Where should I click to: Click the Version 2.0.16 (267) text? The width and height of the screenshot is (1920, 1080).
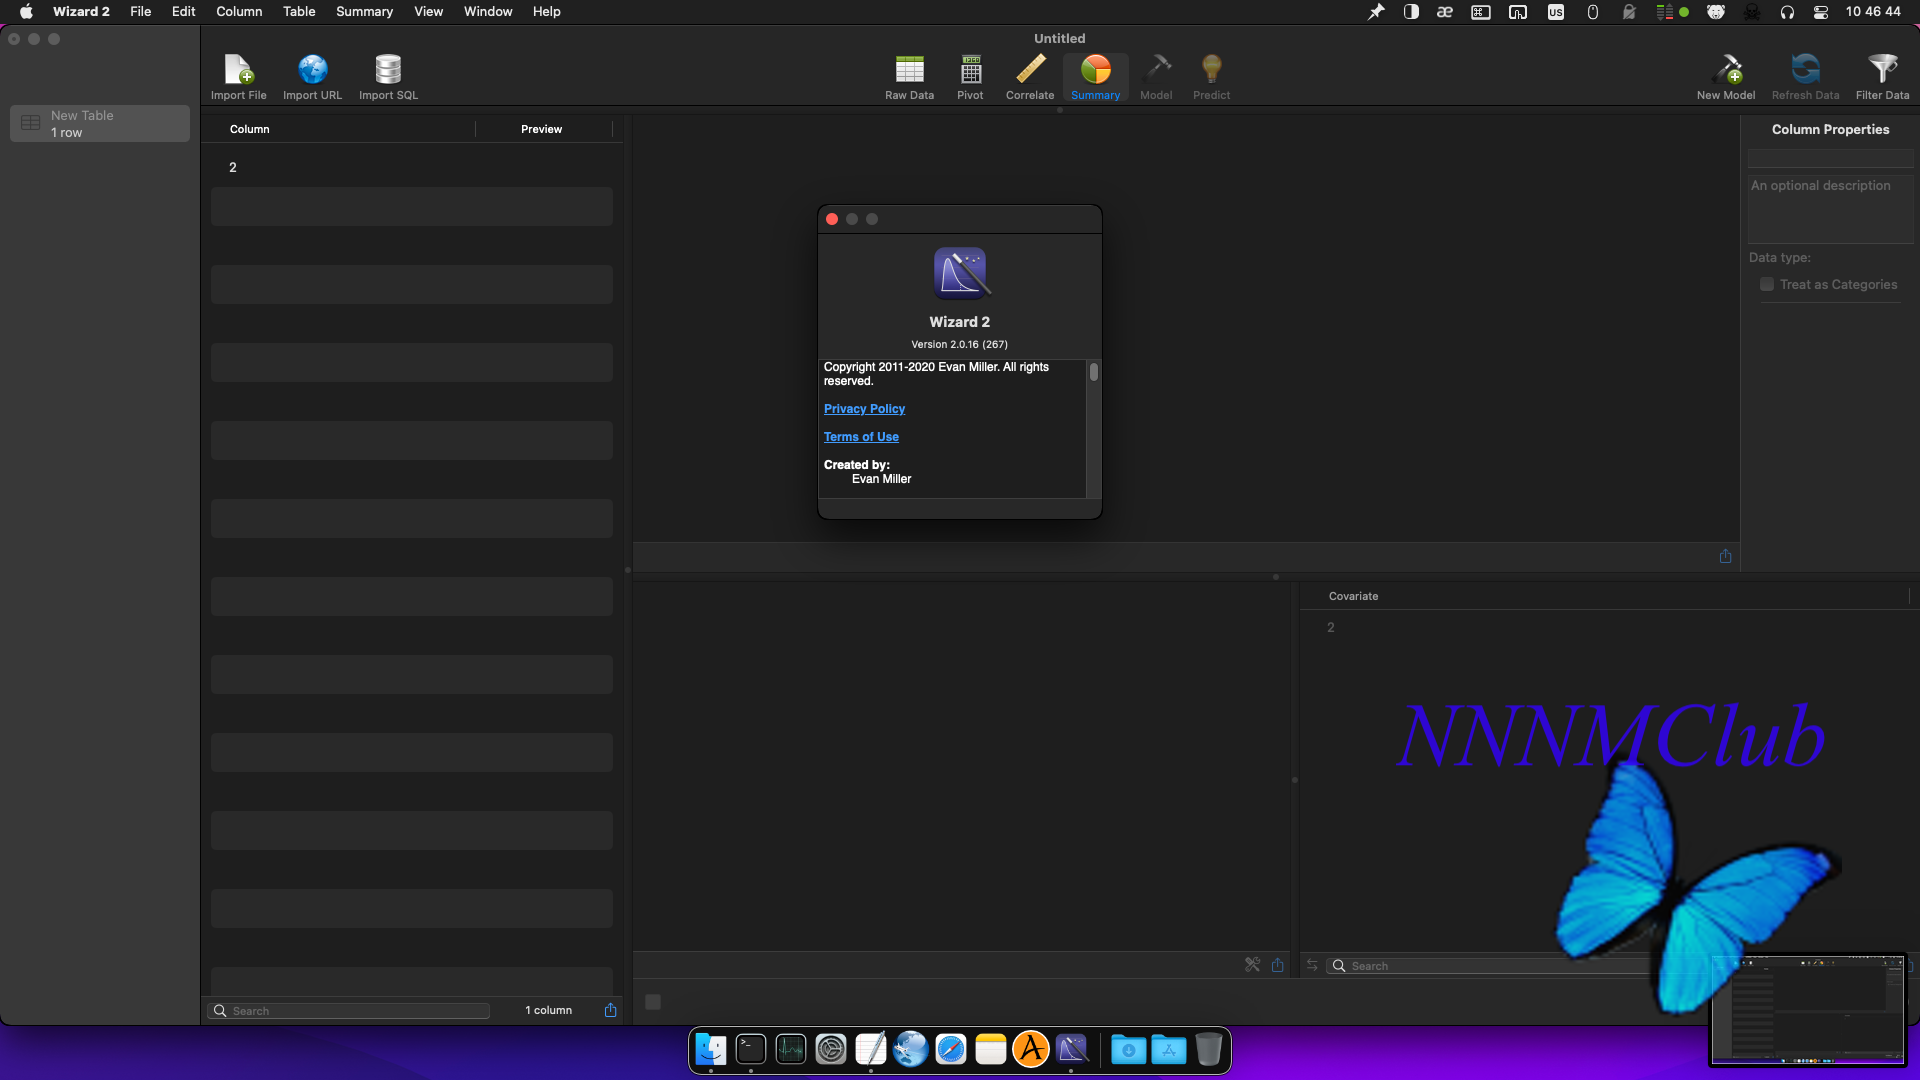pos(959,344)
